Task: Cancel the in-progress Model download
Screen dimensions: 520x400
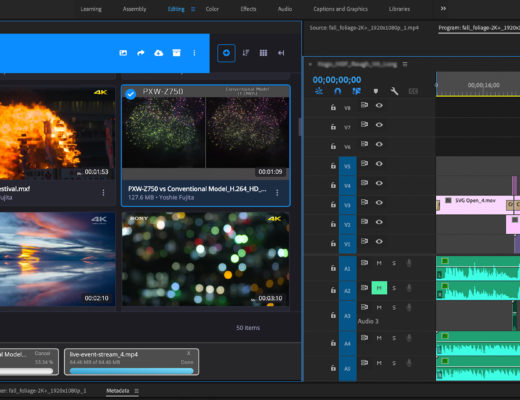Action: coord(42,353)
